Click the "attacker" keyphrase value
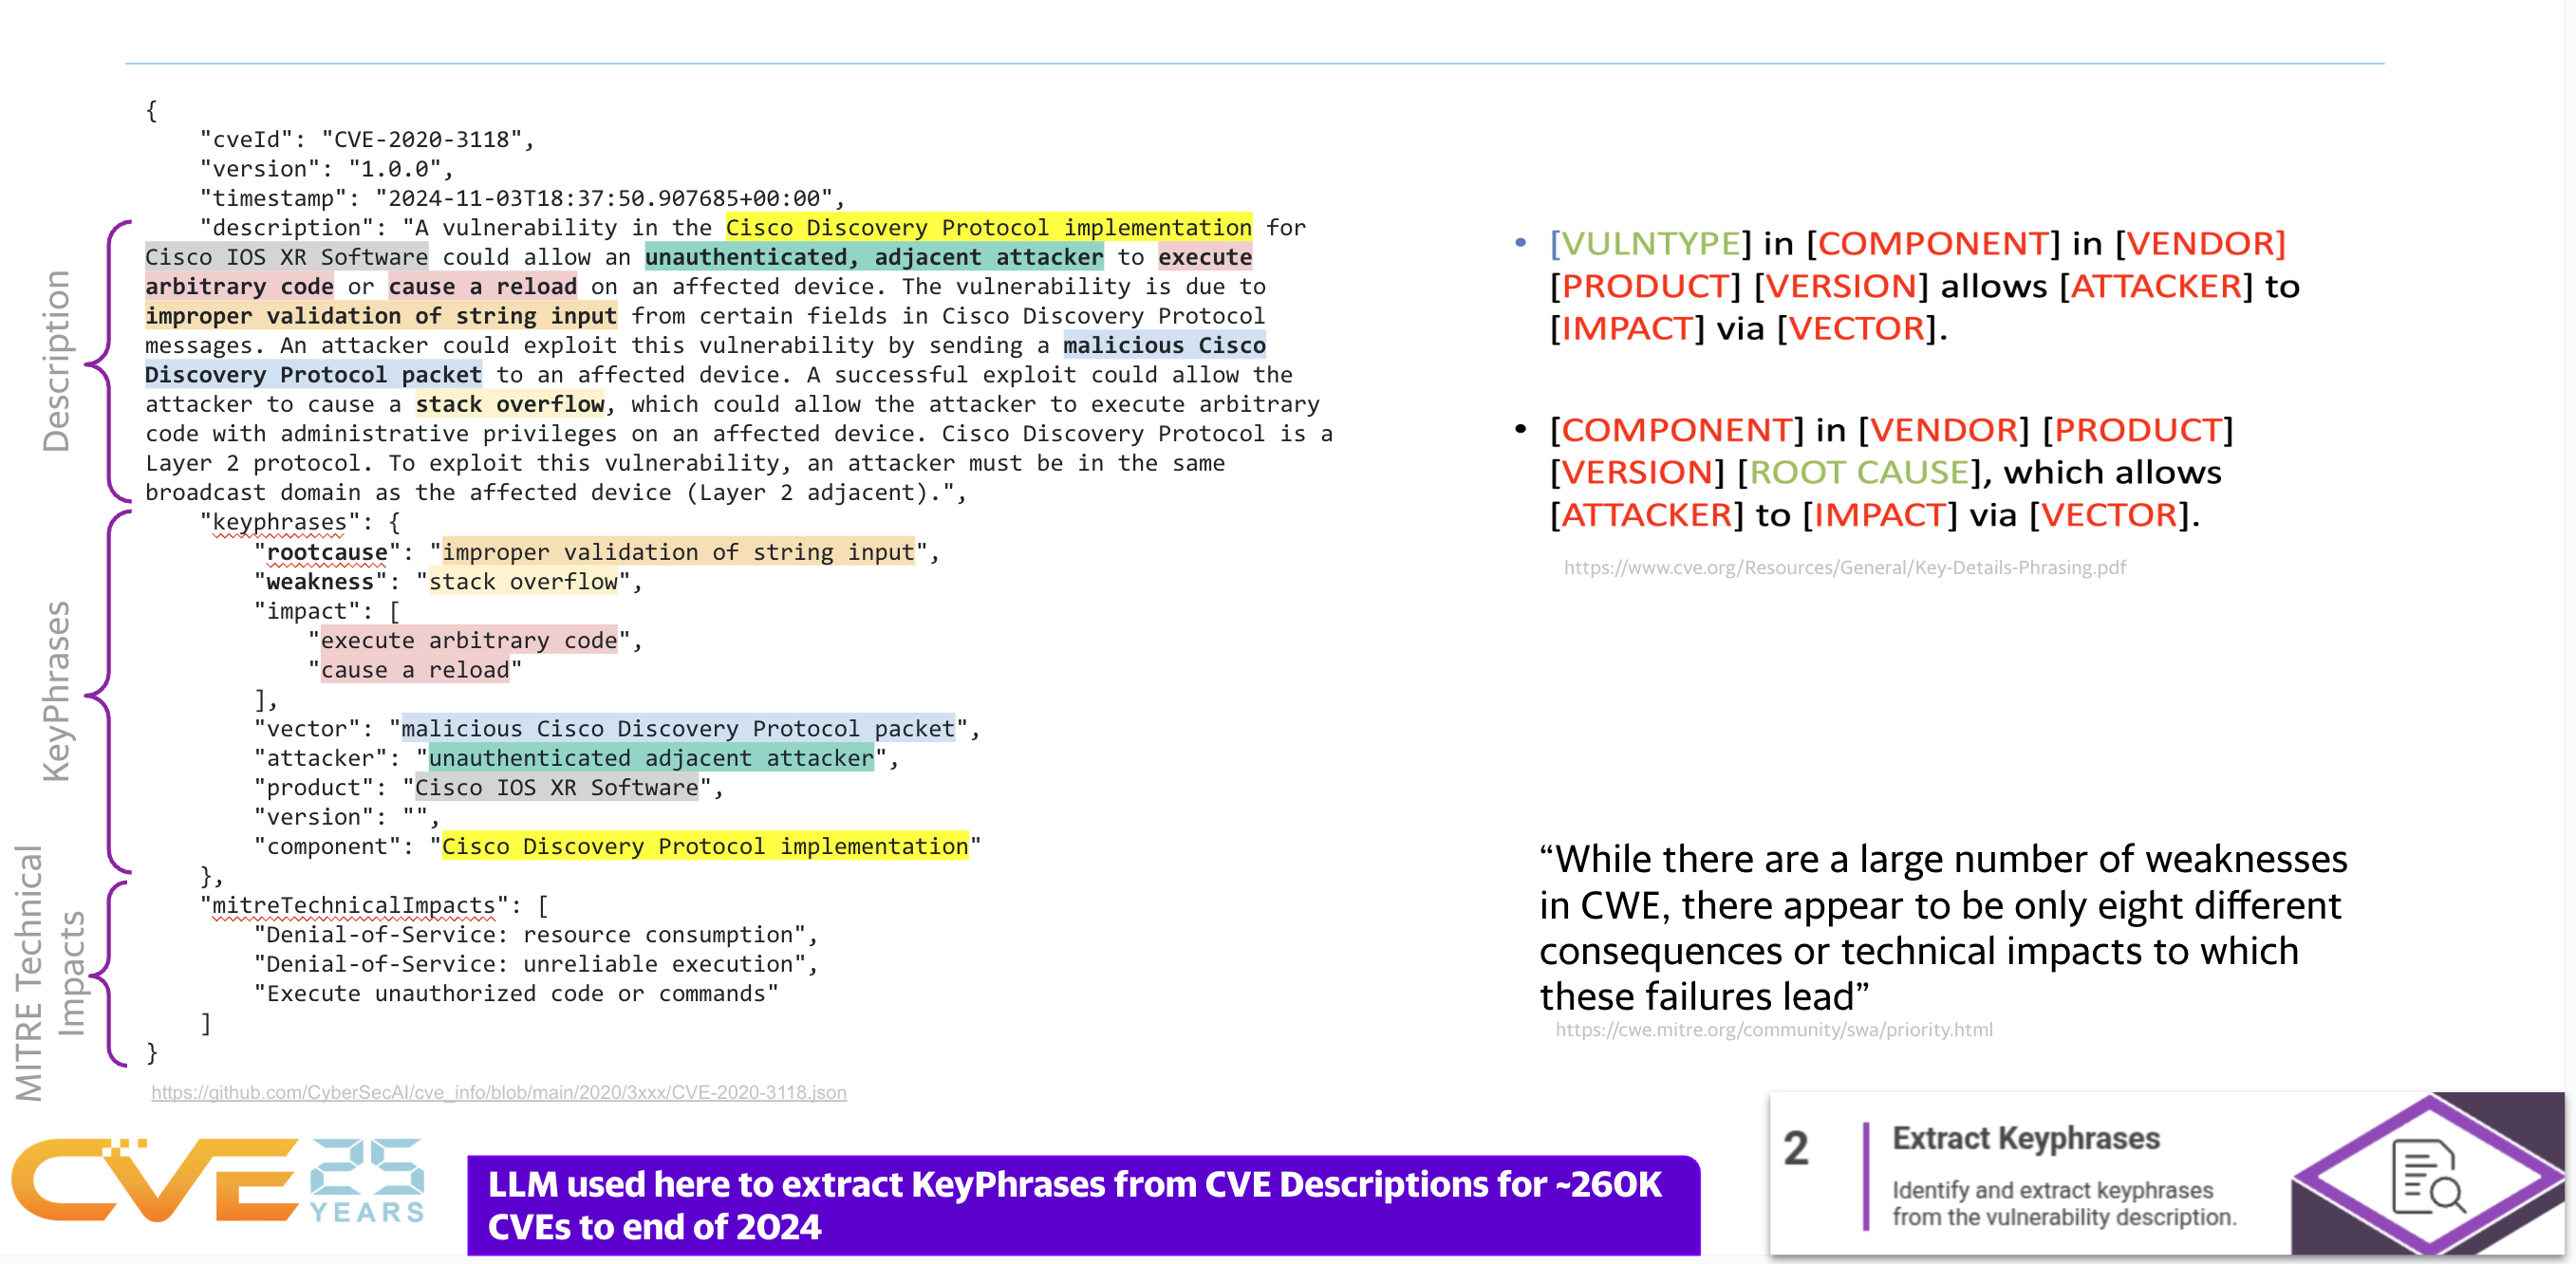 tap(651, 758)
